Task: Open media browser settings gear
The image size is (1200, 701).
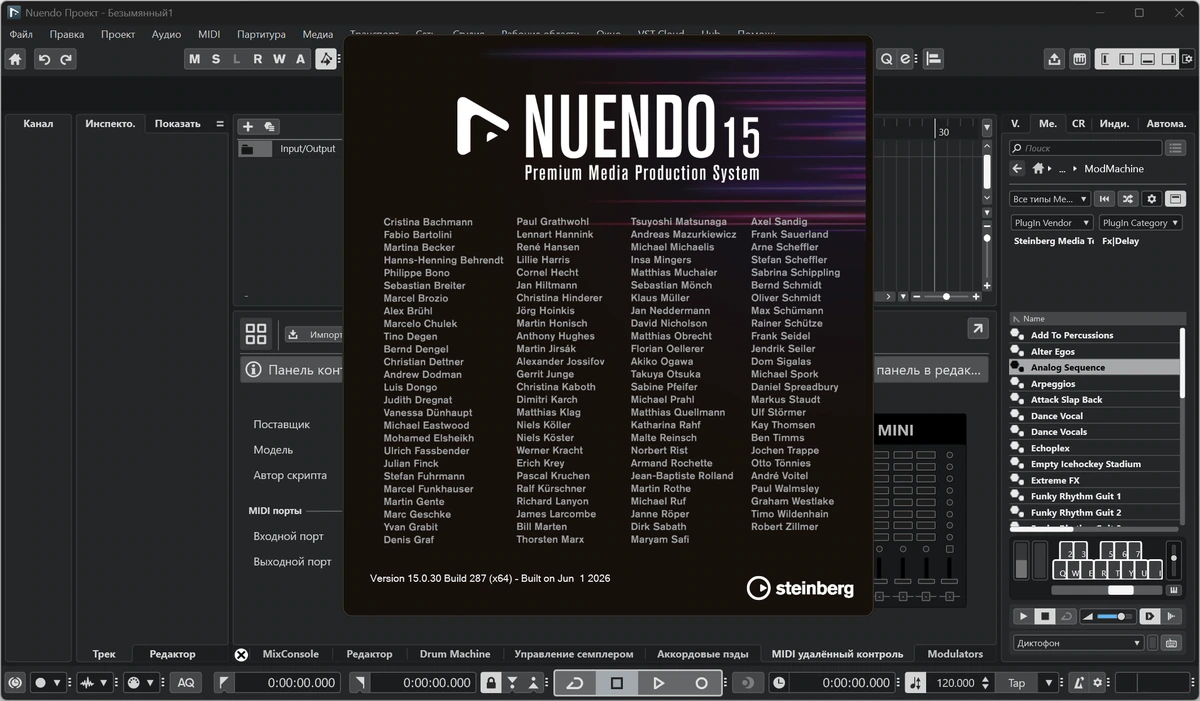Action: (1151, 199)
